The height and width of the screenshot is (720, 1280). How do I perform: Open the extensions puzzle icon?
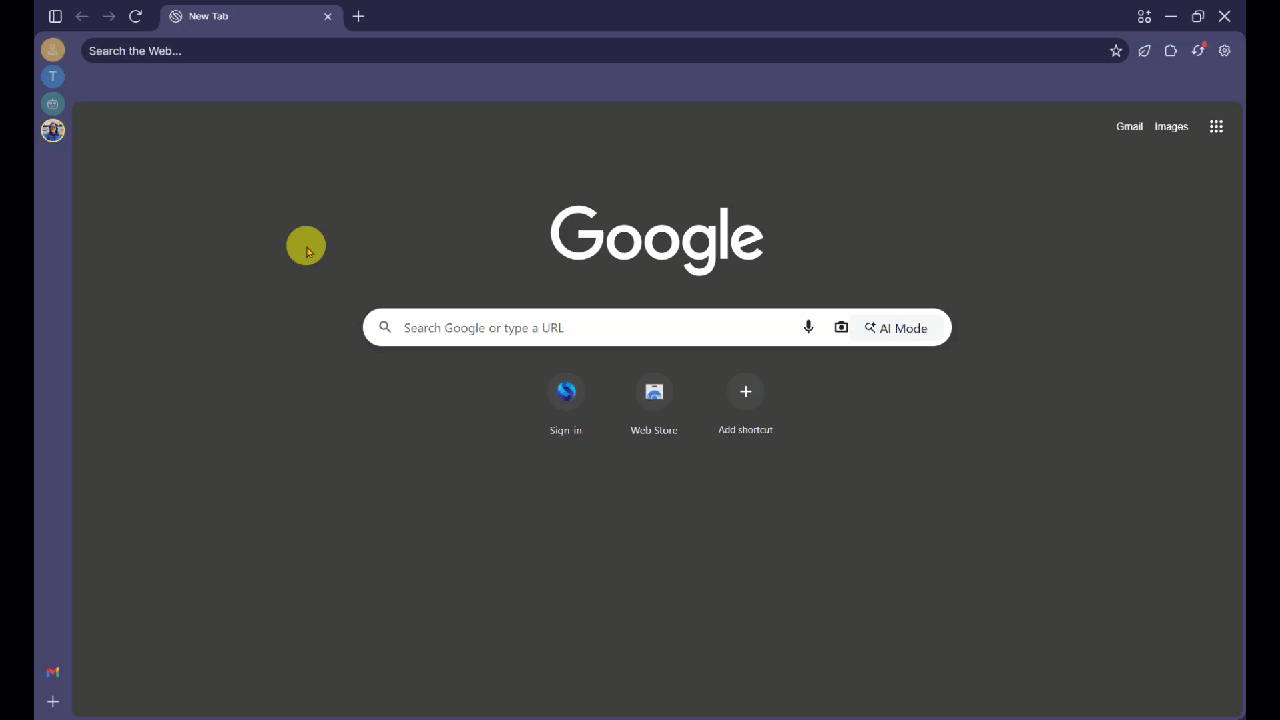pyautogui.click(x=1171, y=51)
